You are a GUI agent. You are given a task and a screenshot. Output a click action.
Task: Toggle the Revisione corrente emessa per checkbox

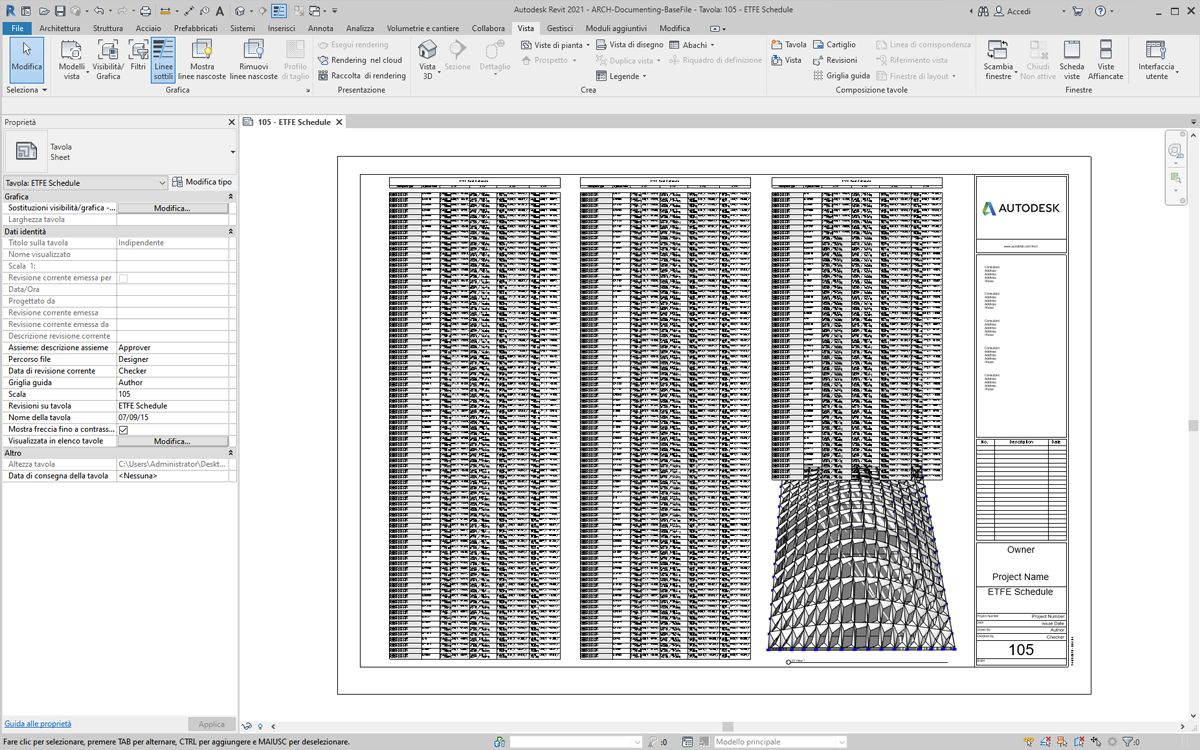(x=123, y=278)
